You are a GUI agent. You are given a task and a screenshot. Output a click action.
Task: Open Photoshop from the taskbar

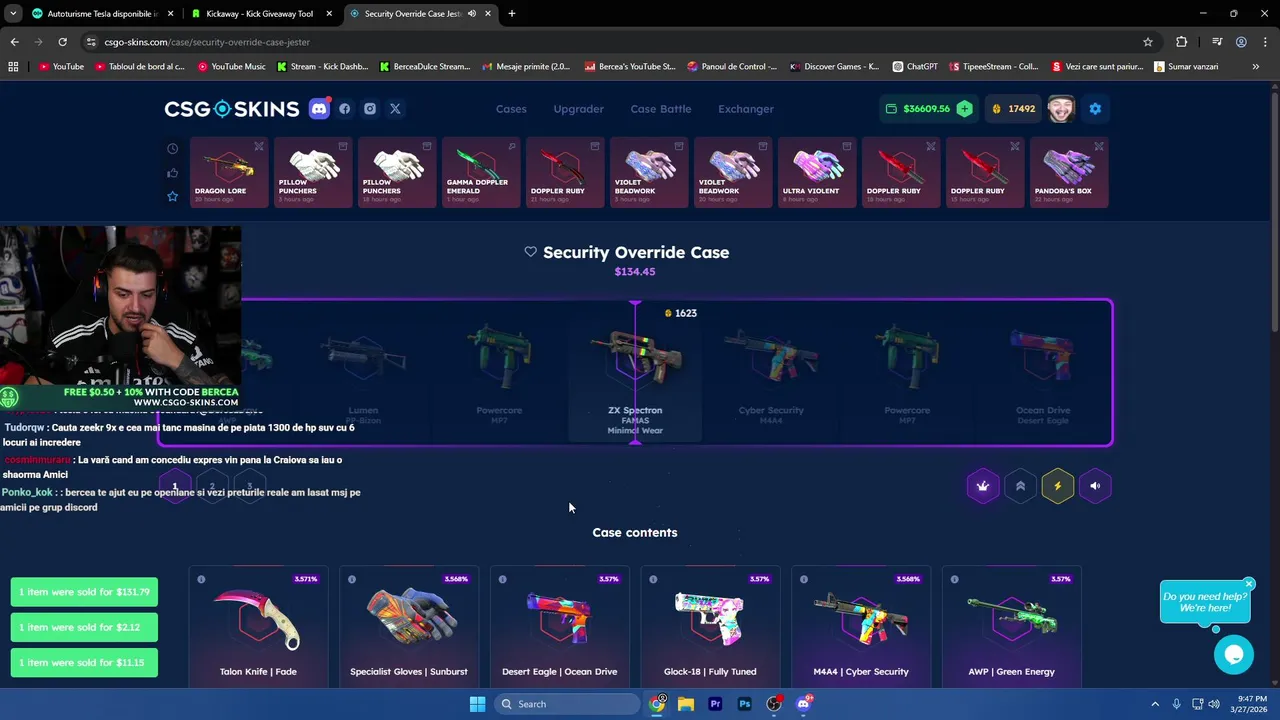click(x=744, y=704)
